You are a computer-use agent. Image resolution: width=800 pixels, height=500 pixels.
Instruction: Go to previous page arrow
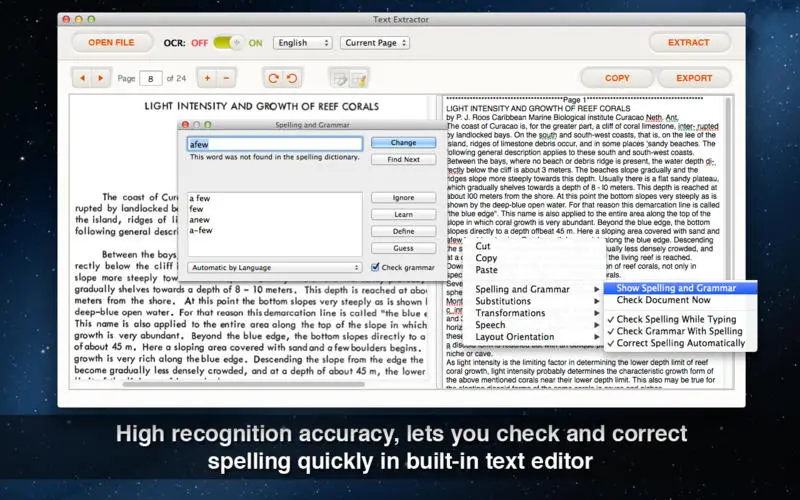(82, 78)
